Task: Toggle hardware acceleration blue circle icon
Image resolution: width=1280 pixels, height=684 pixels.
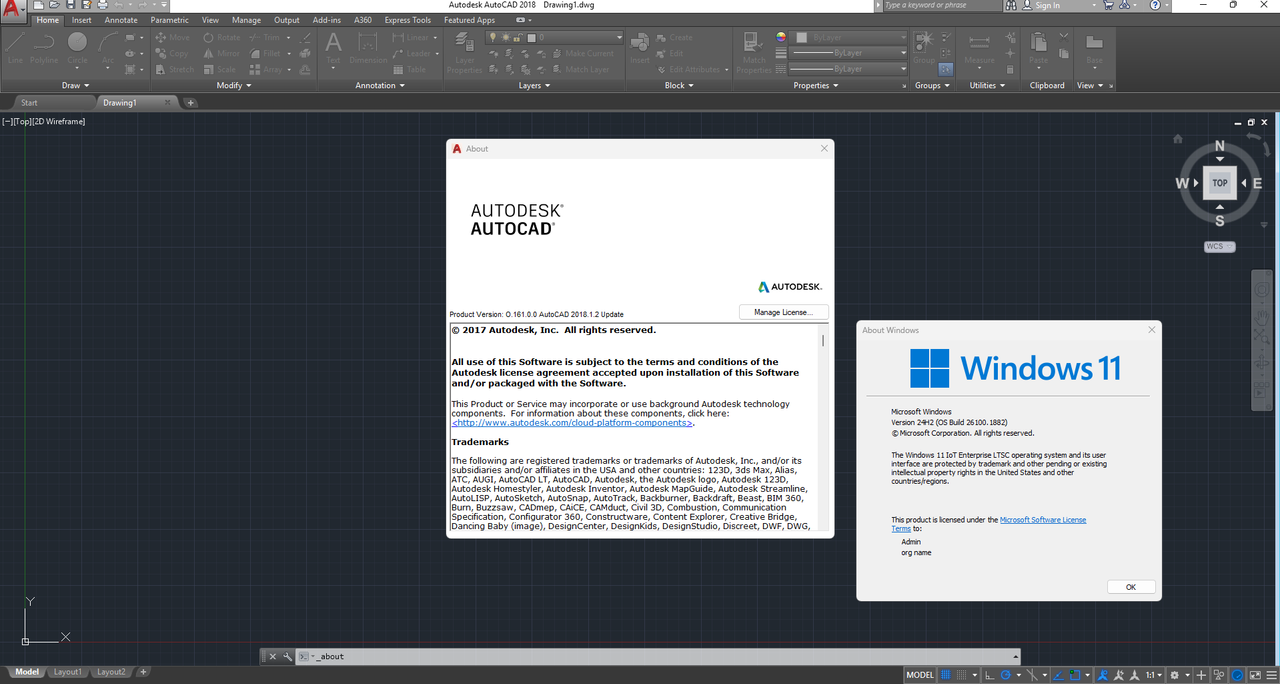Action: 1236,675
